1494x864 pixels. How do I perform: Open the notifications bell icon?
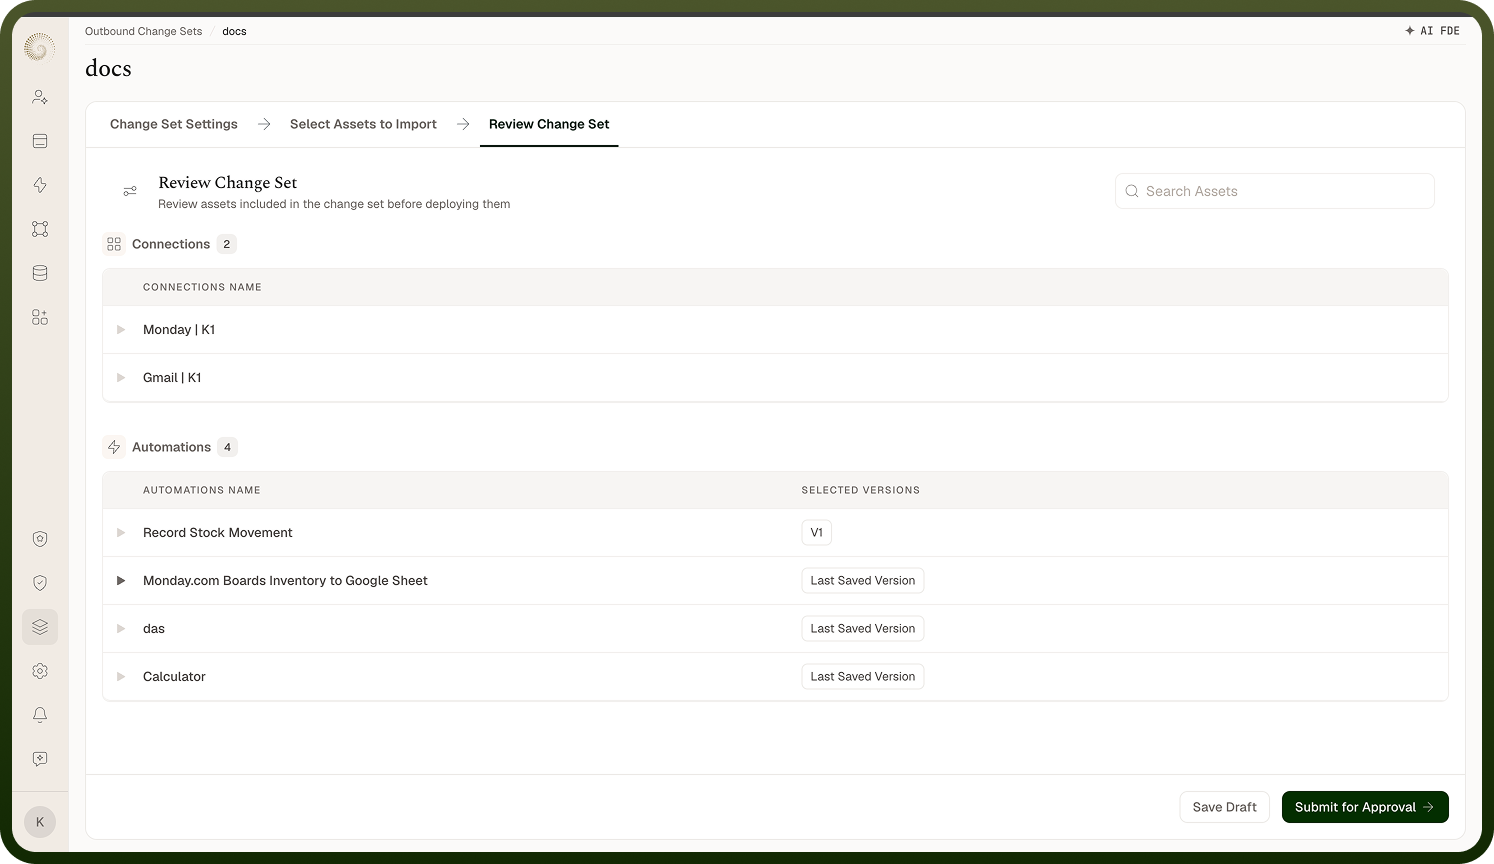pos(40,715)
